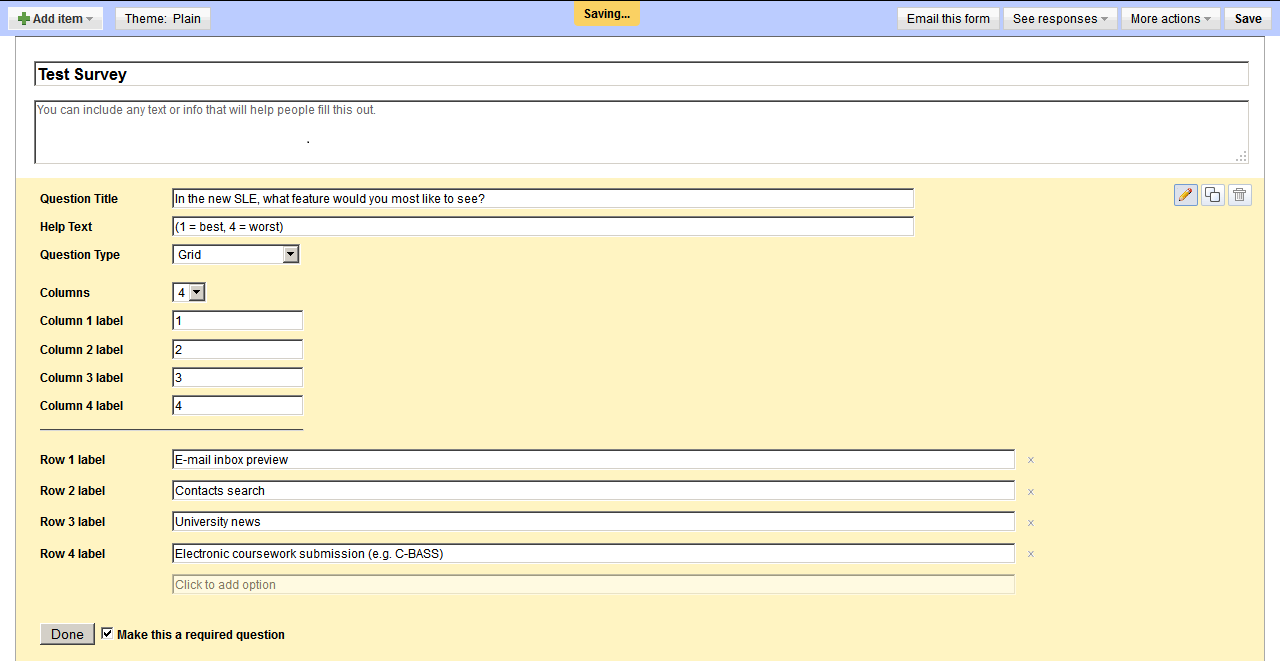Click the Done button
This screenshot has height=661, width=1280.
coord(67,634)
